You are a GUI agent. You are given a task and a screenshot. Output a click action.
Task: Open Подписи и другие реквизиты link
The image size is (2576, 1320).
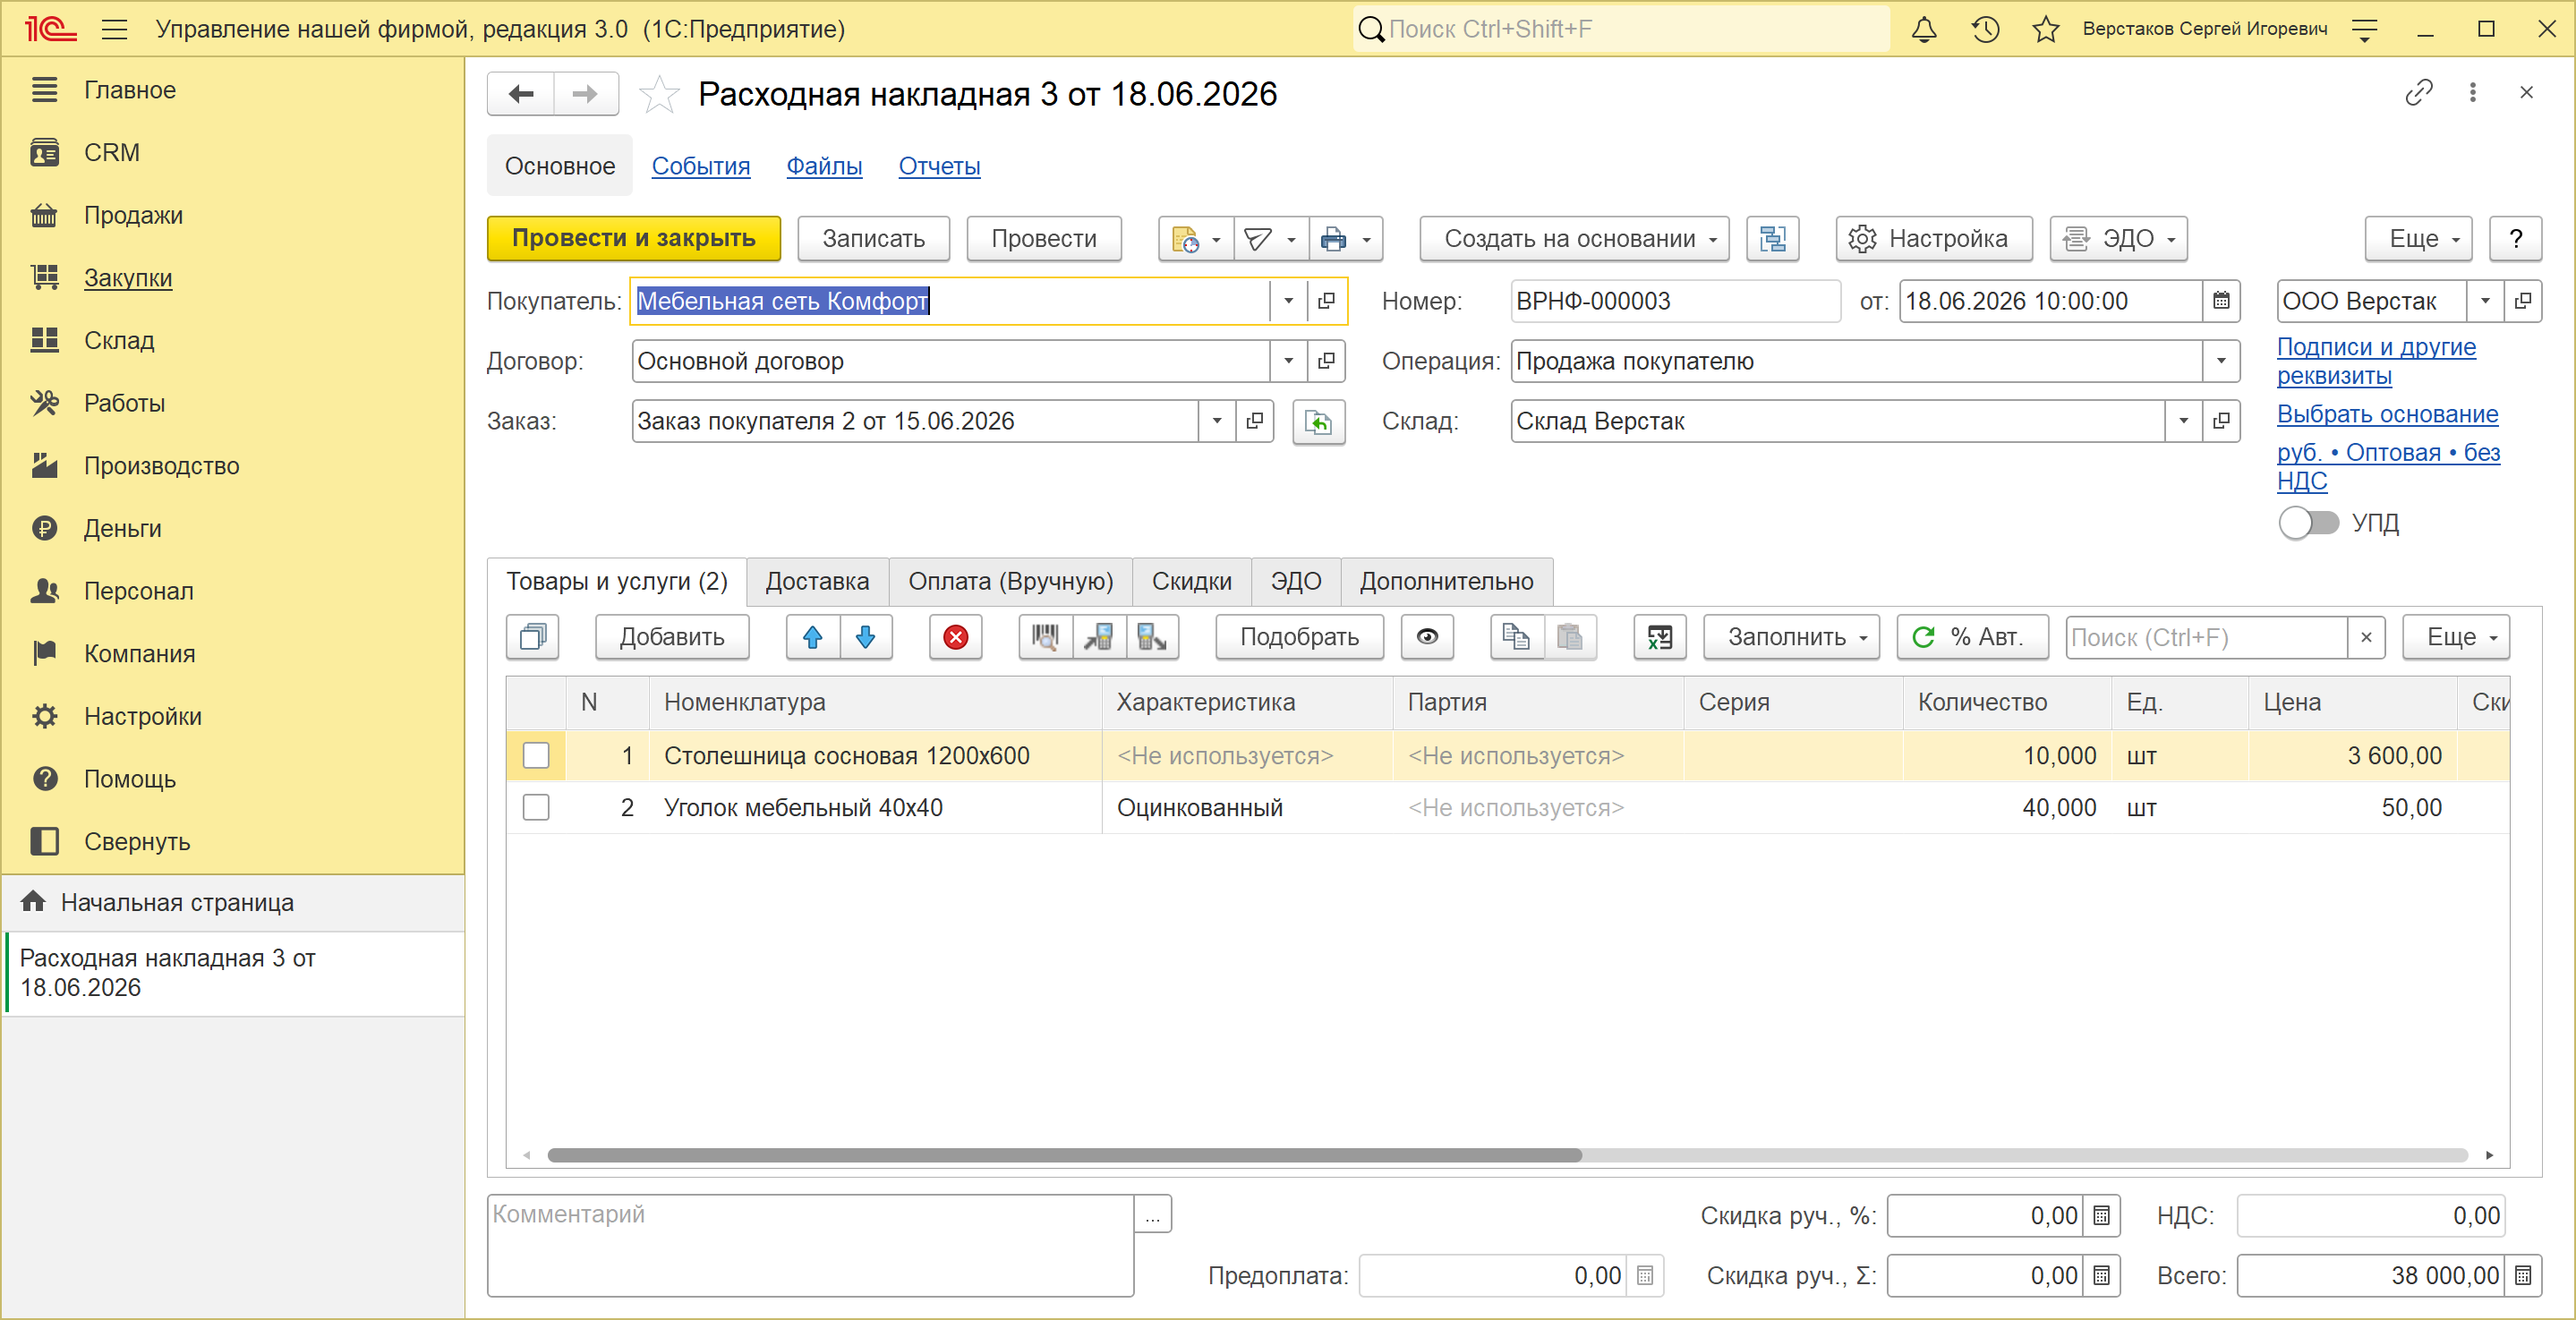click(2376, 361)
